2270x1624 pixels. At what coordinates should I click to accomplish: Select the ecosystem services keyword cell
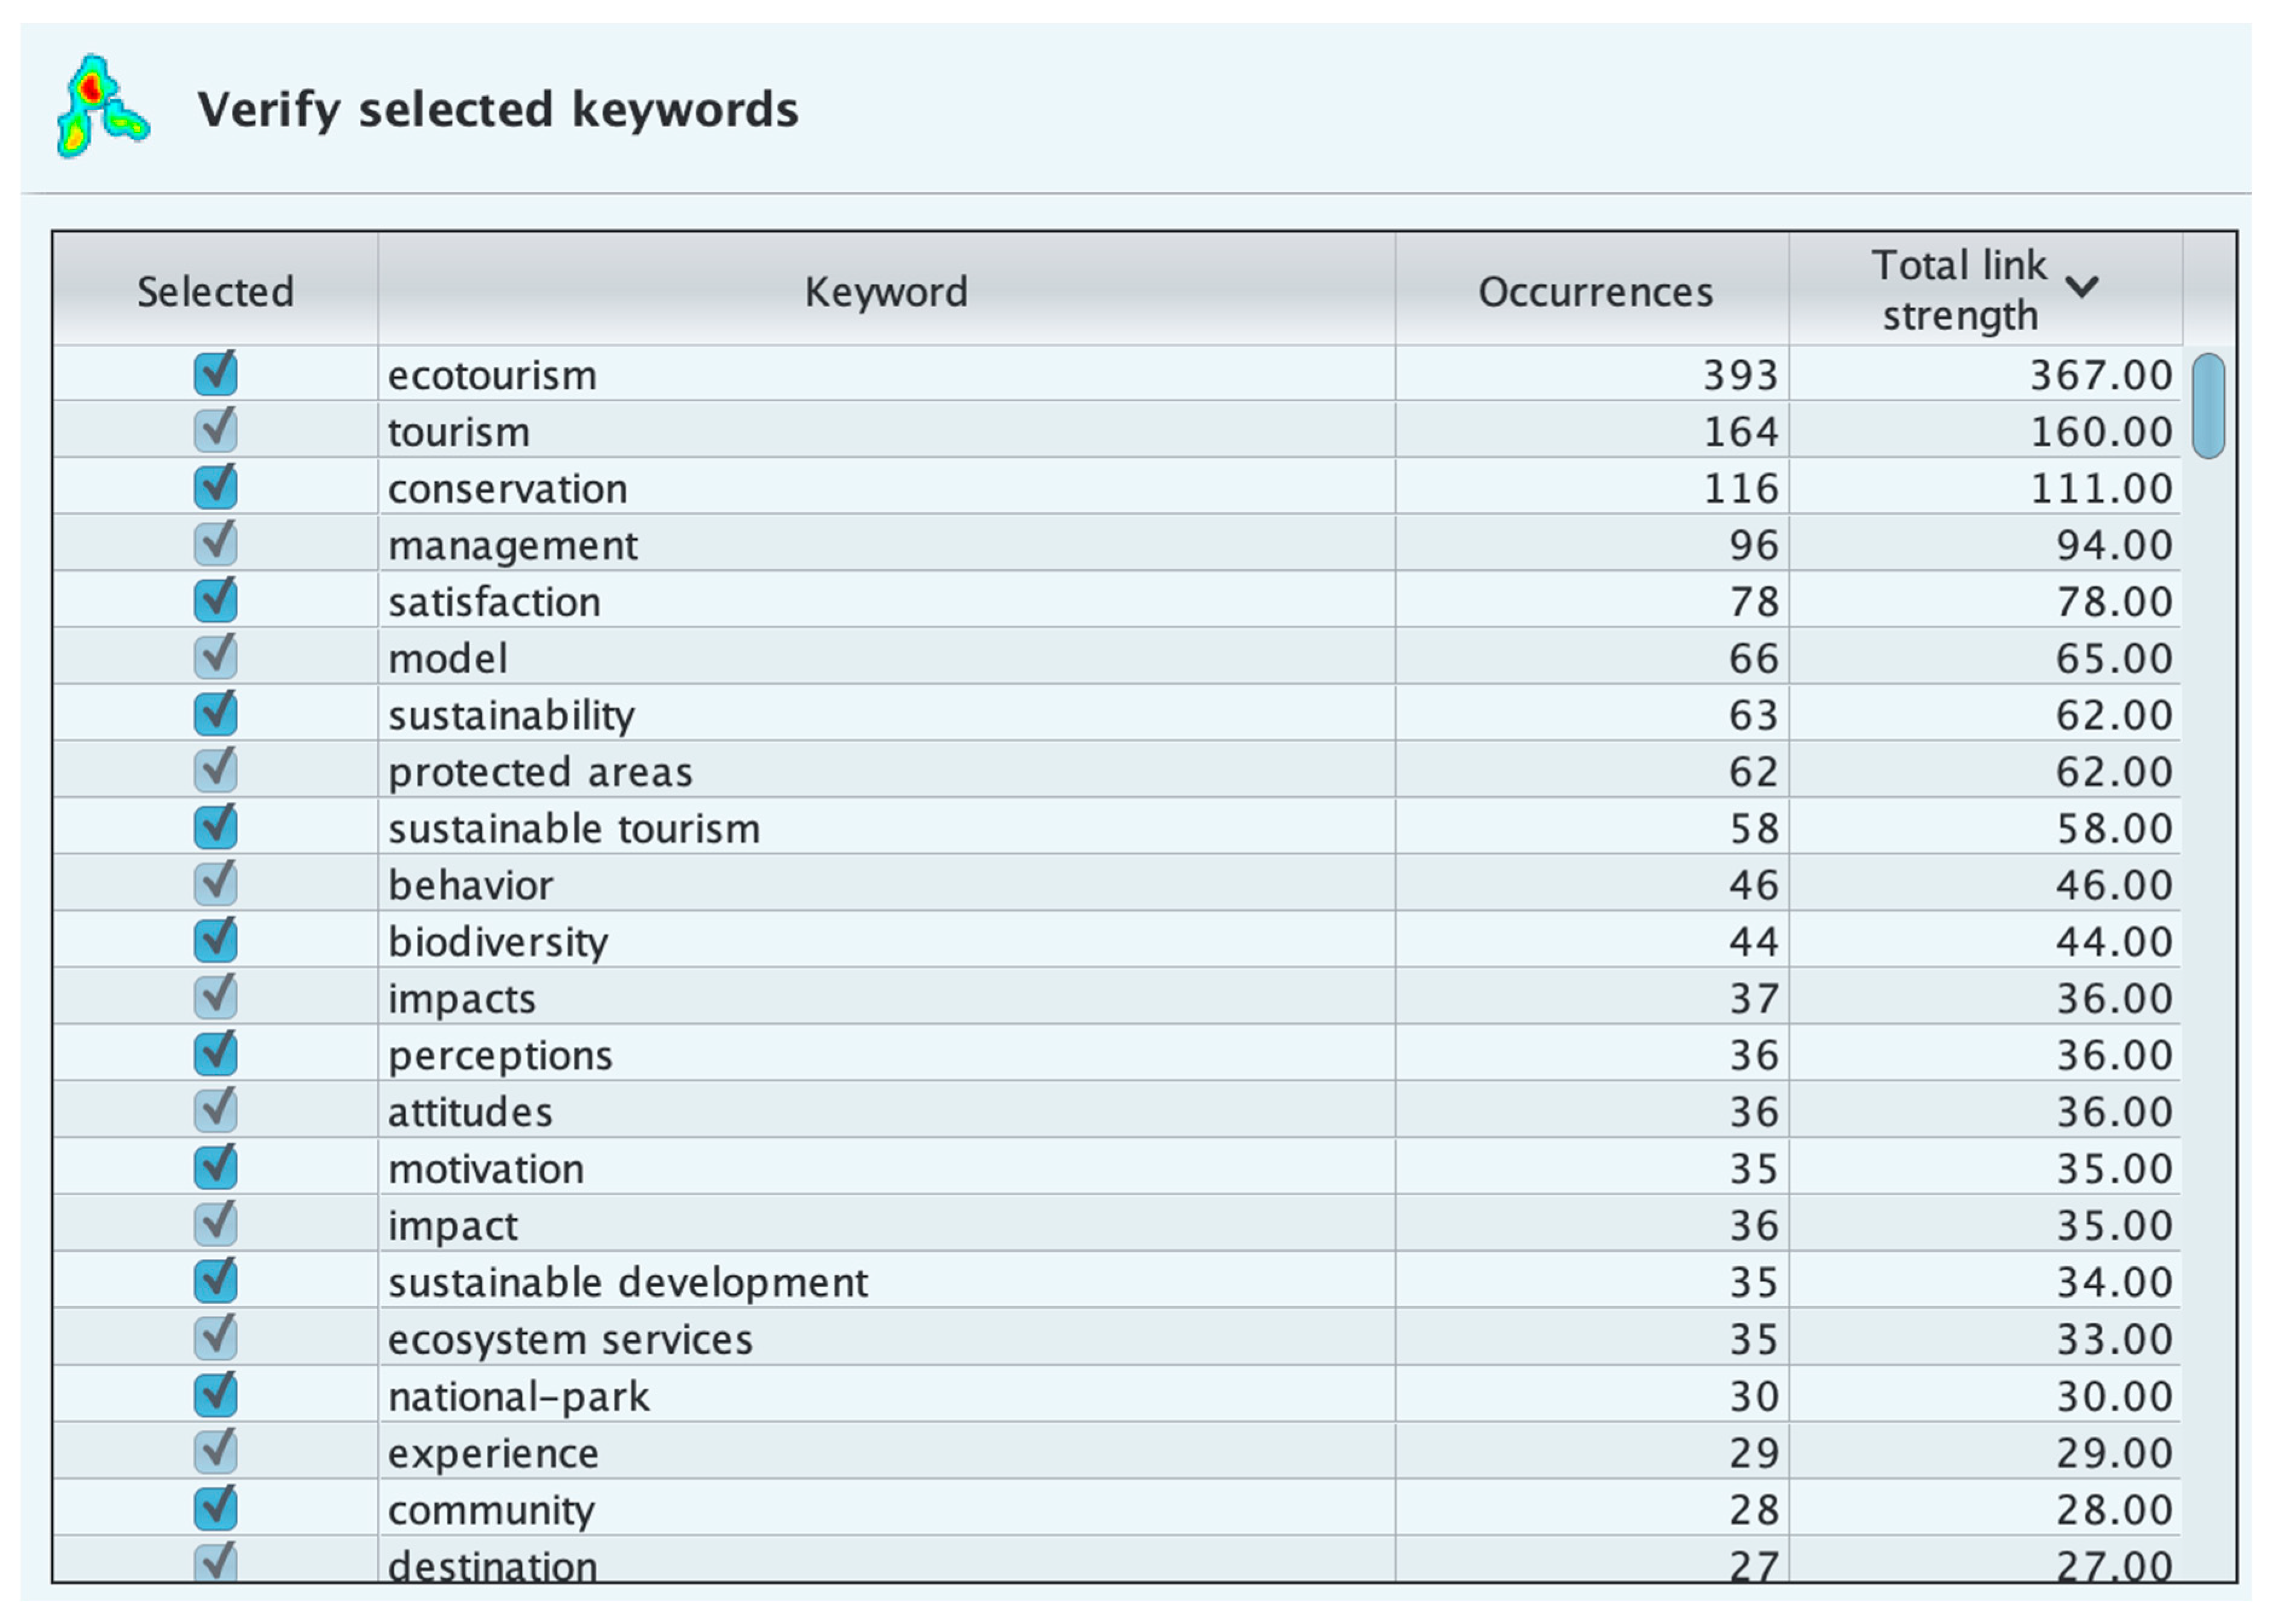point(570,1339)
